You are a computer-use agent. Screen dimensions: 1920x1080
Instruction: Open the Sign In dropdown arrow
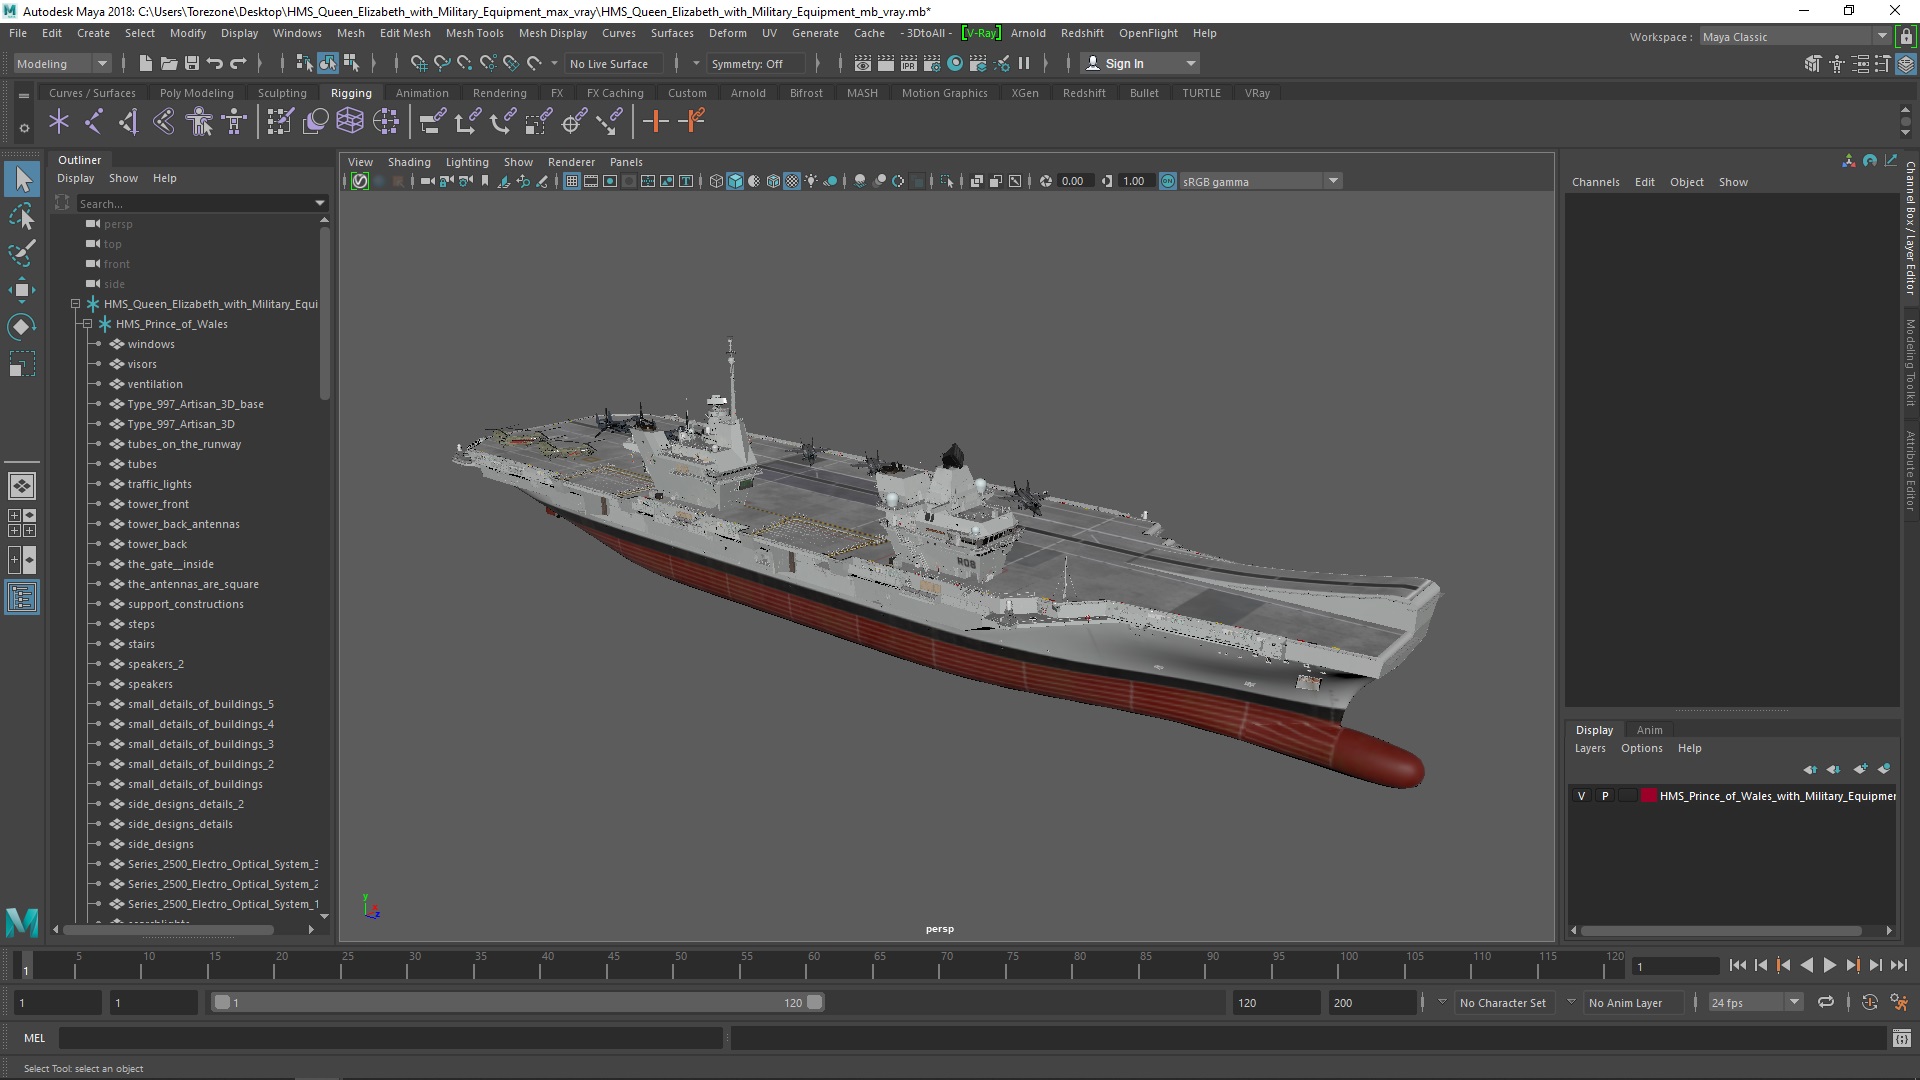(x=1190, y=63)
